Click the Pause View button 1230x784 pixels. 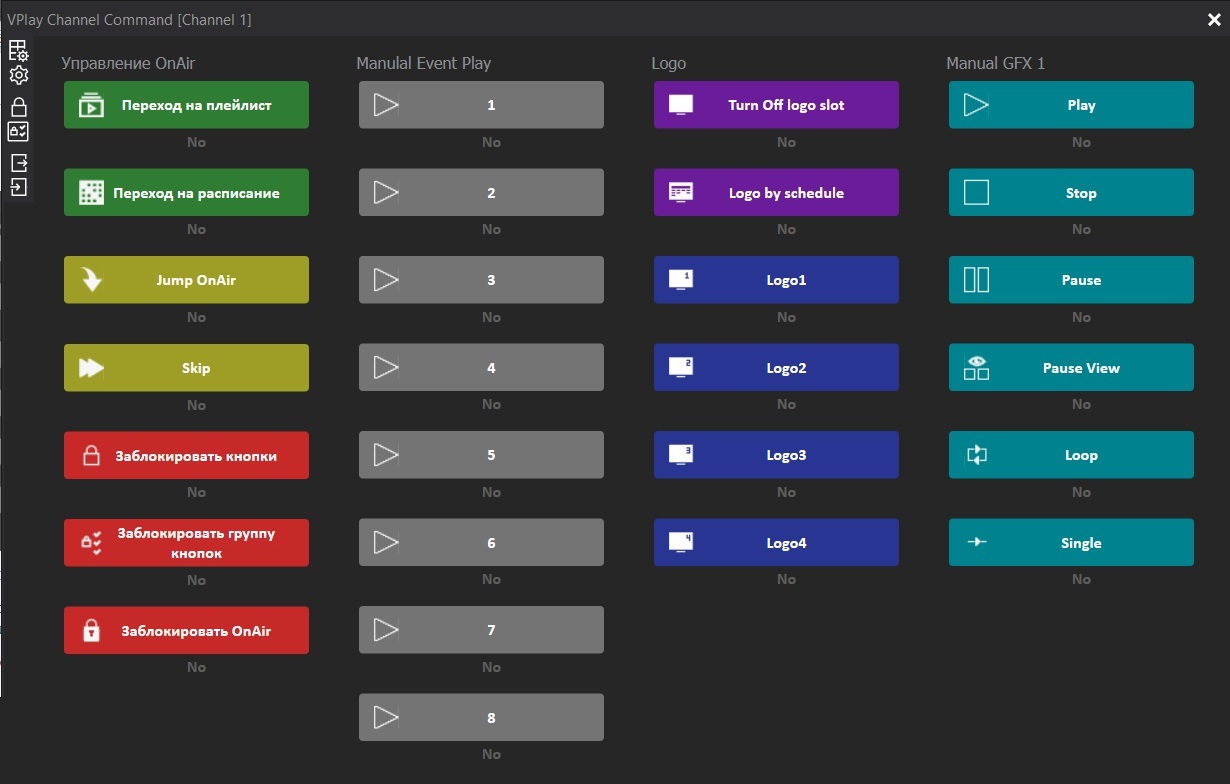(1071, 368)
